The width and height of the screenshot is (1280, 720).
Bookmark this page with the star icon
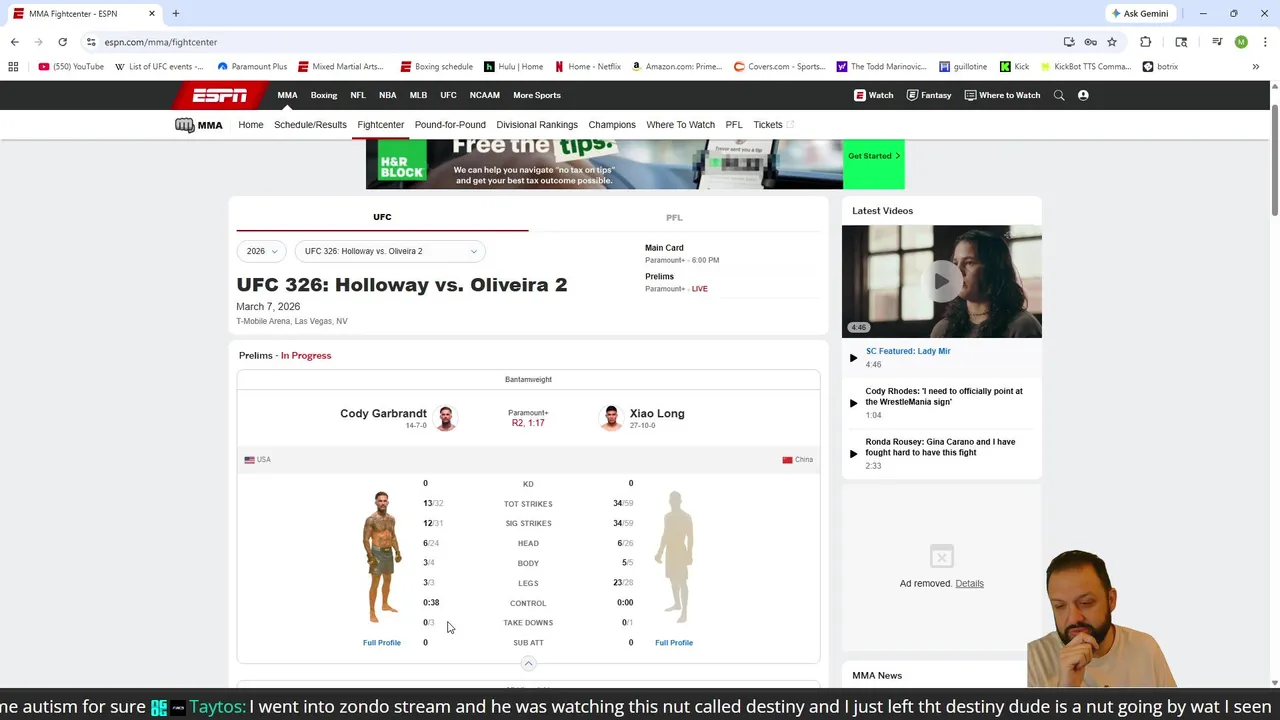(1111, 42)
